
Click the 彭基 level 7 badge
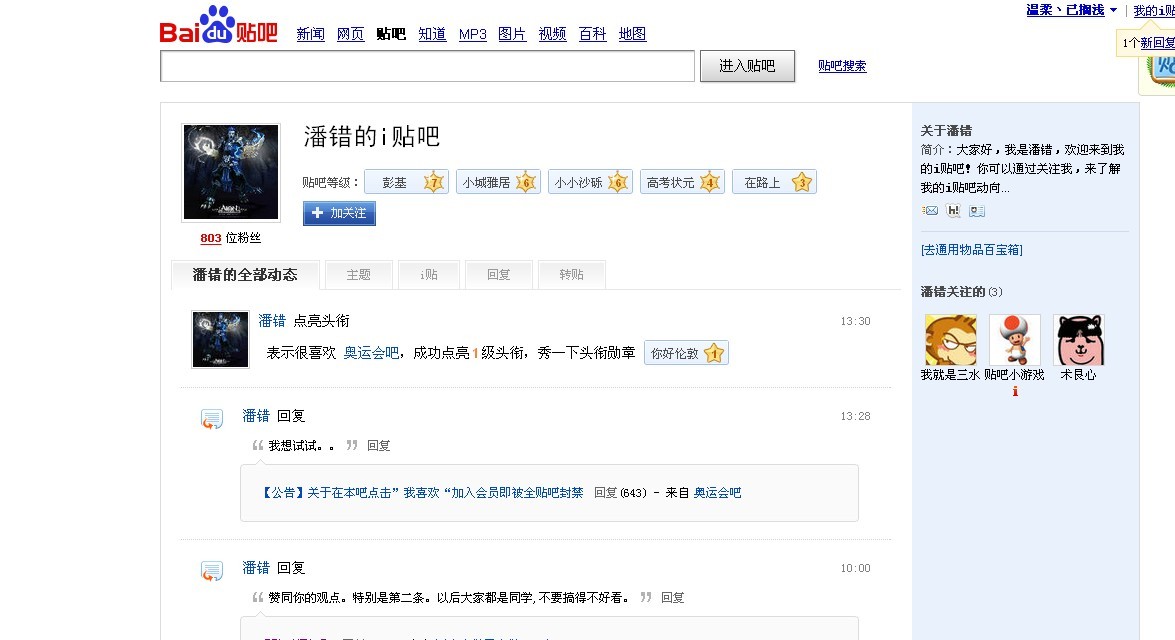(406, 182)
